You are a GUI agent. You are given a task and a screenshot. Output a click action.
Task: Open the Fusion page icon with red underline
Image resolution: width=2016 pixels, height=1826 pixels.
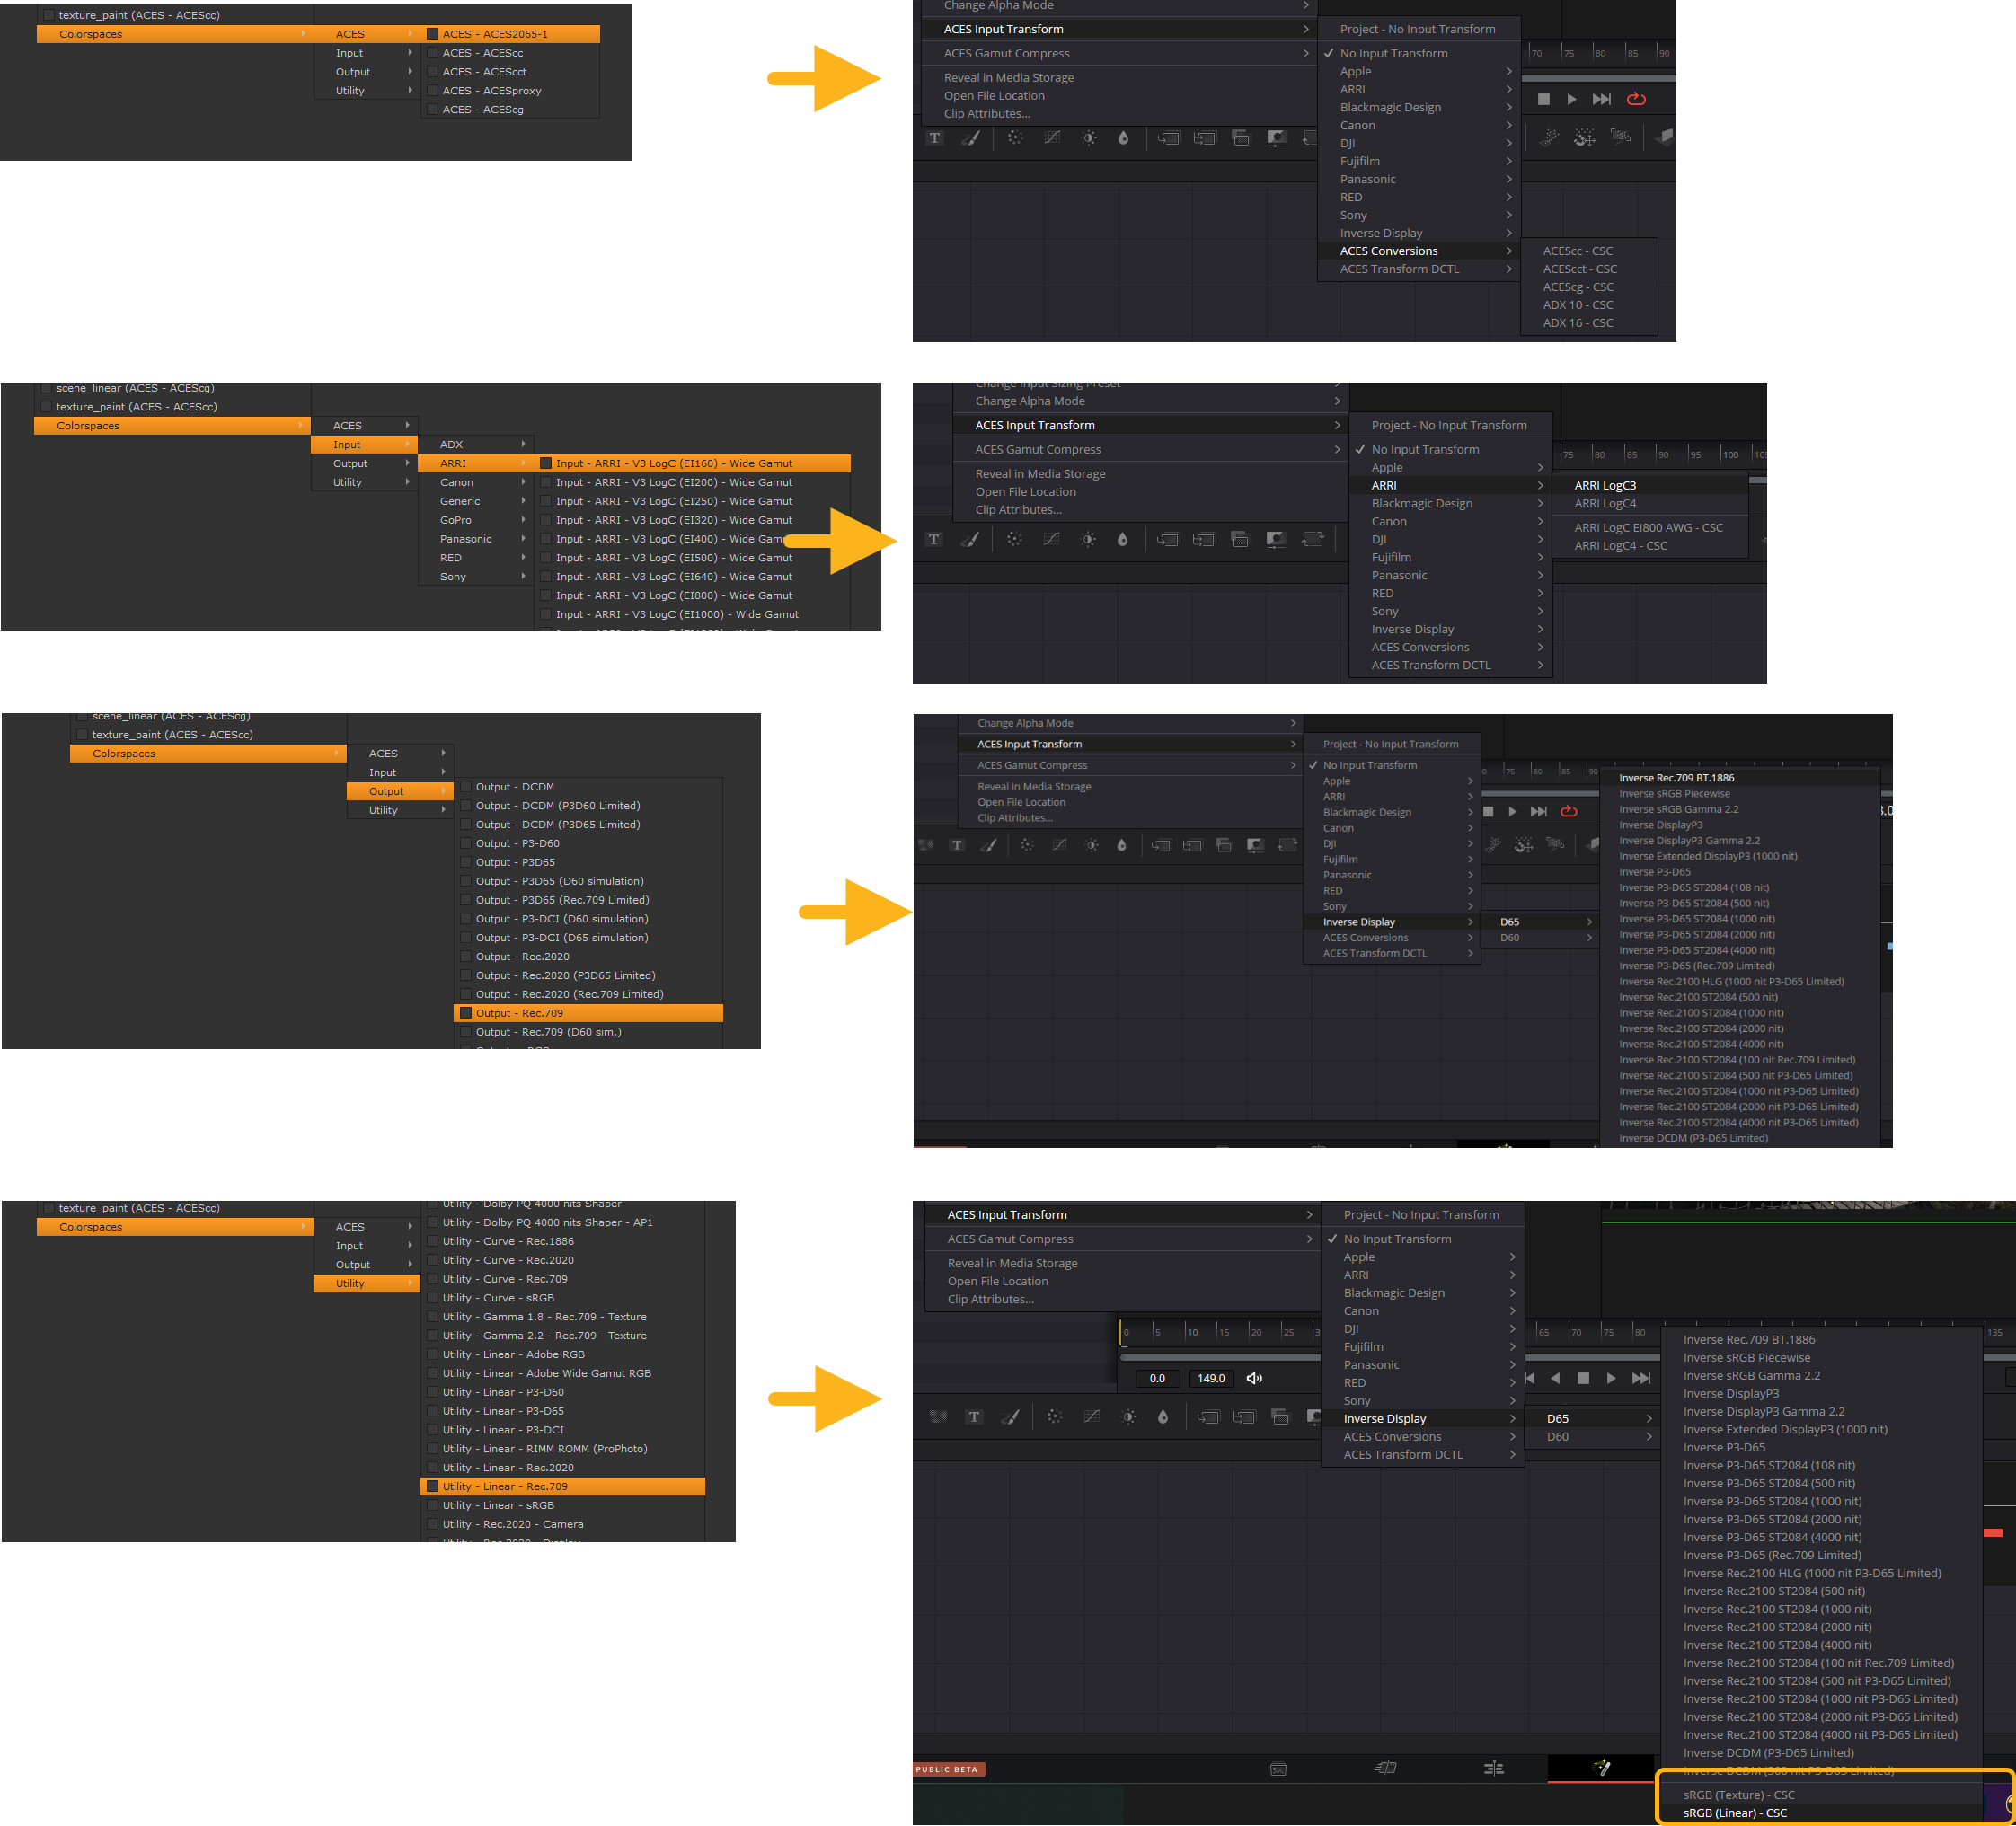point(1601,1768)
